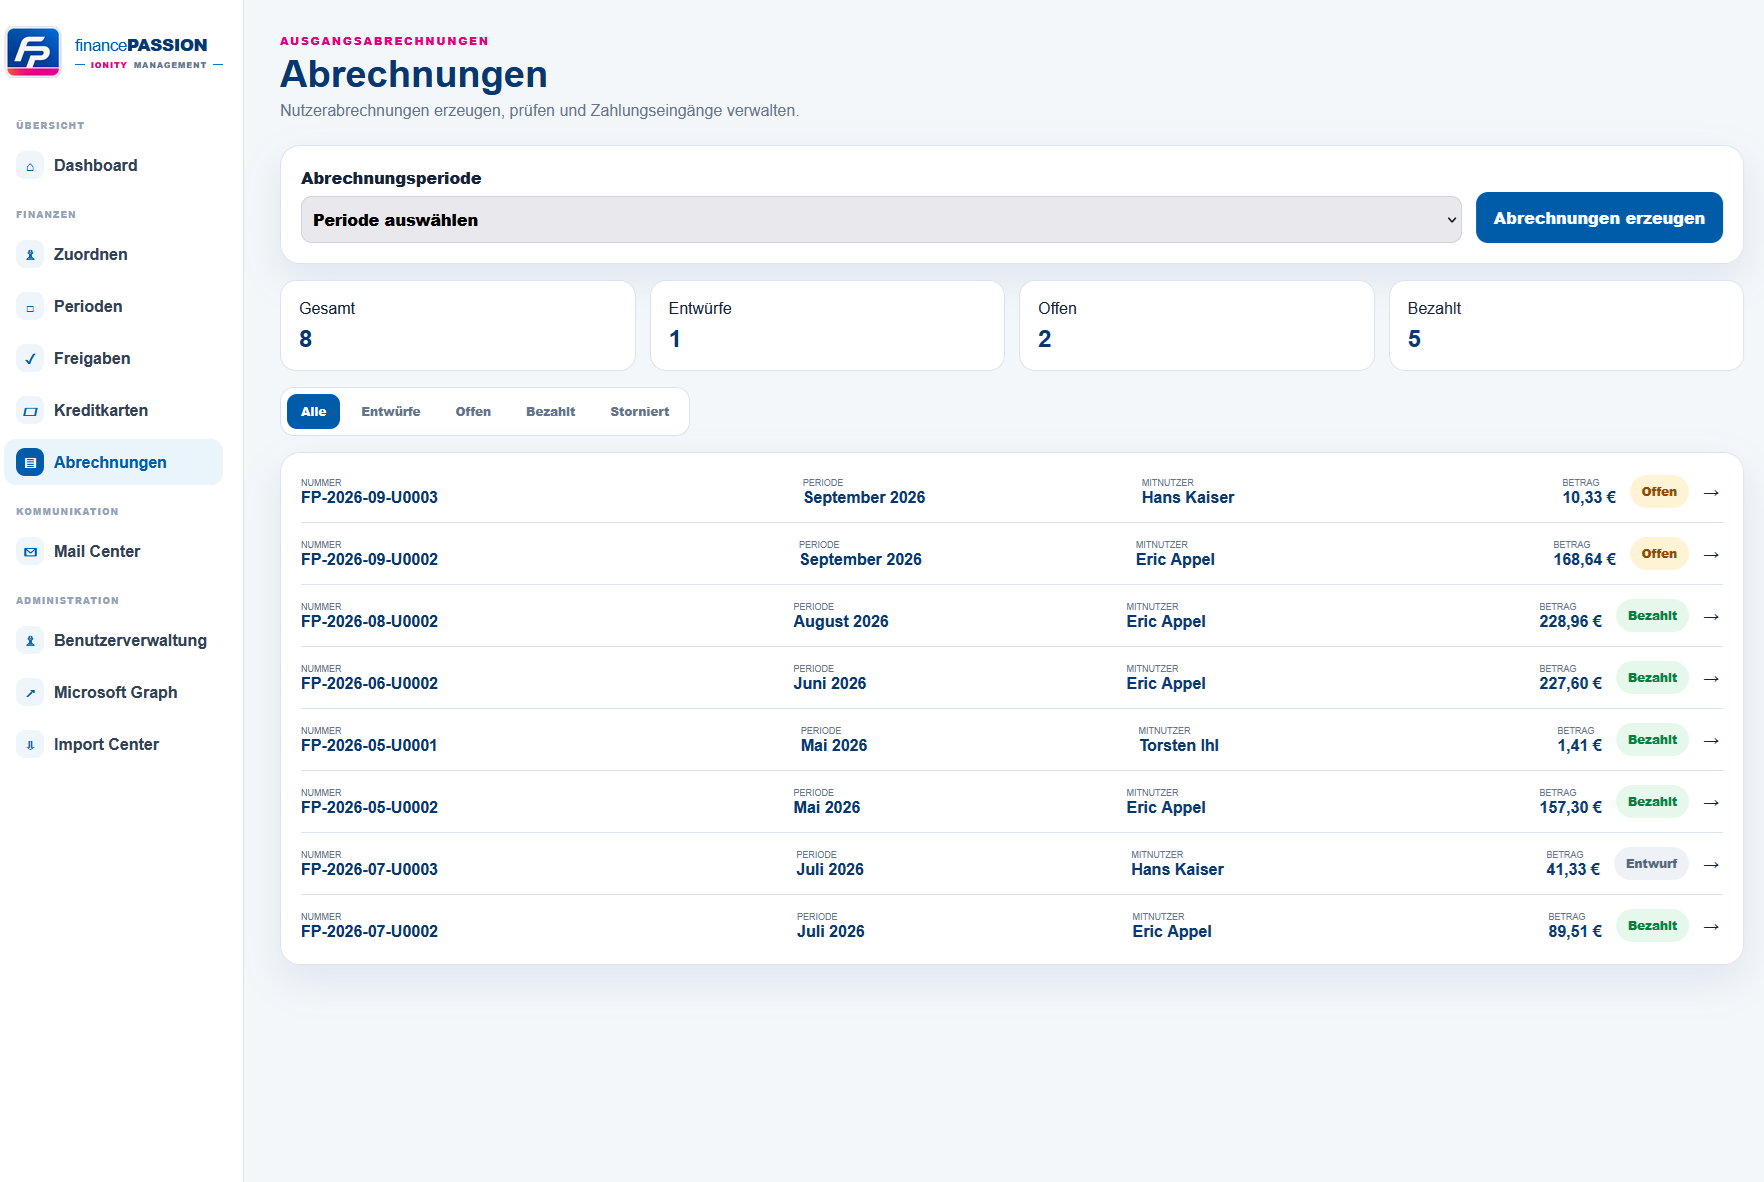
Task: Click the Perioden sidebar icon
Action: [30, 307]
